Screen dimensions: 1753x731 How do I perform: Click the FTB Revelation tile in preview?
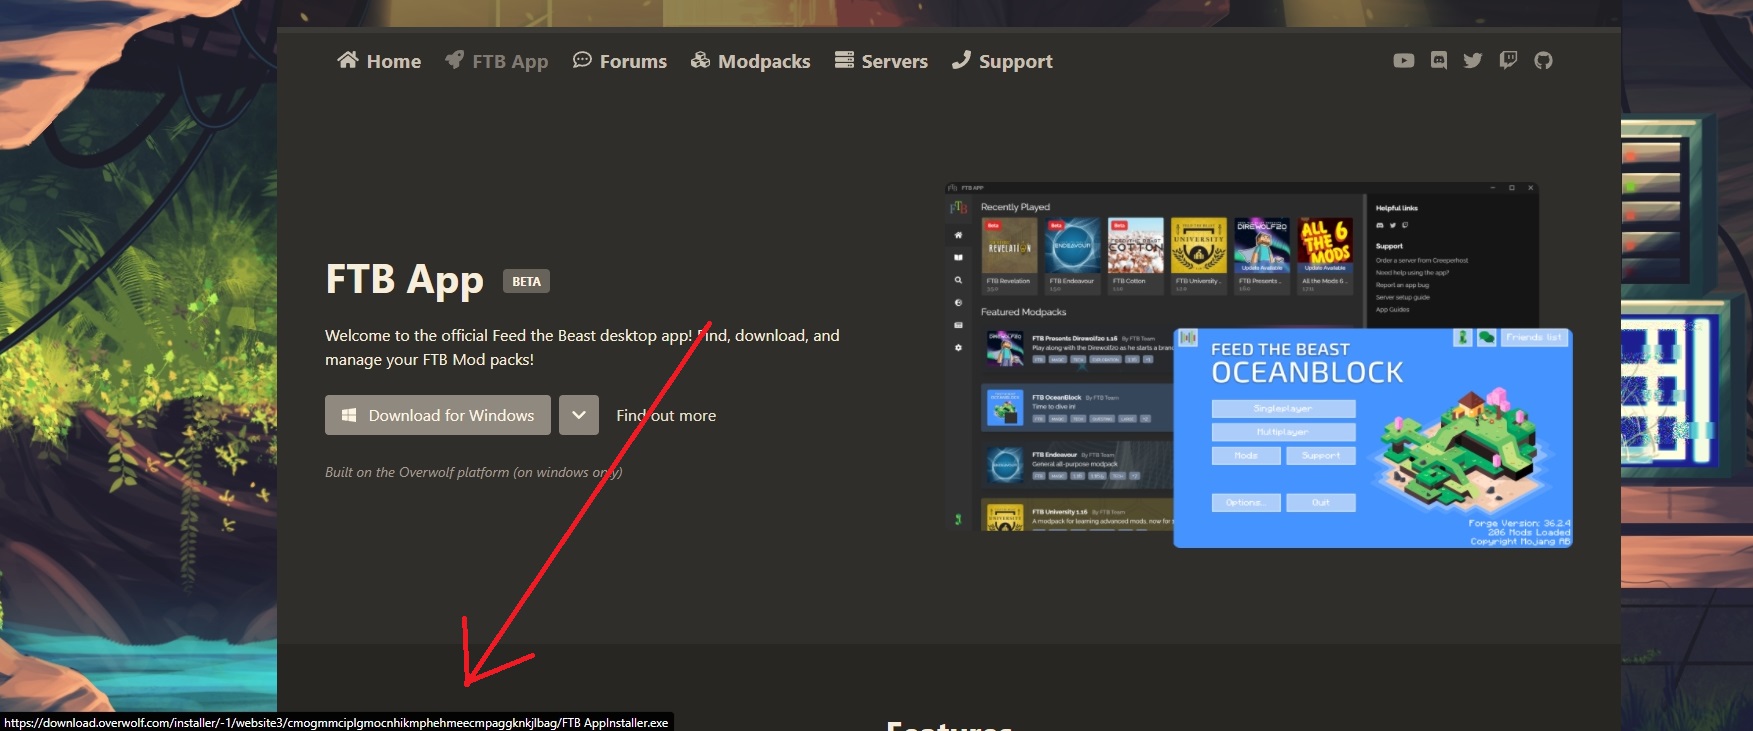(x=1009, y=246)
